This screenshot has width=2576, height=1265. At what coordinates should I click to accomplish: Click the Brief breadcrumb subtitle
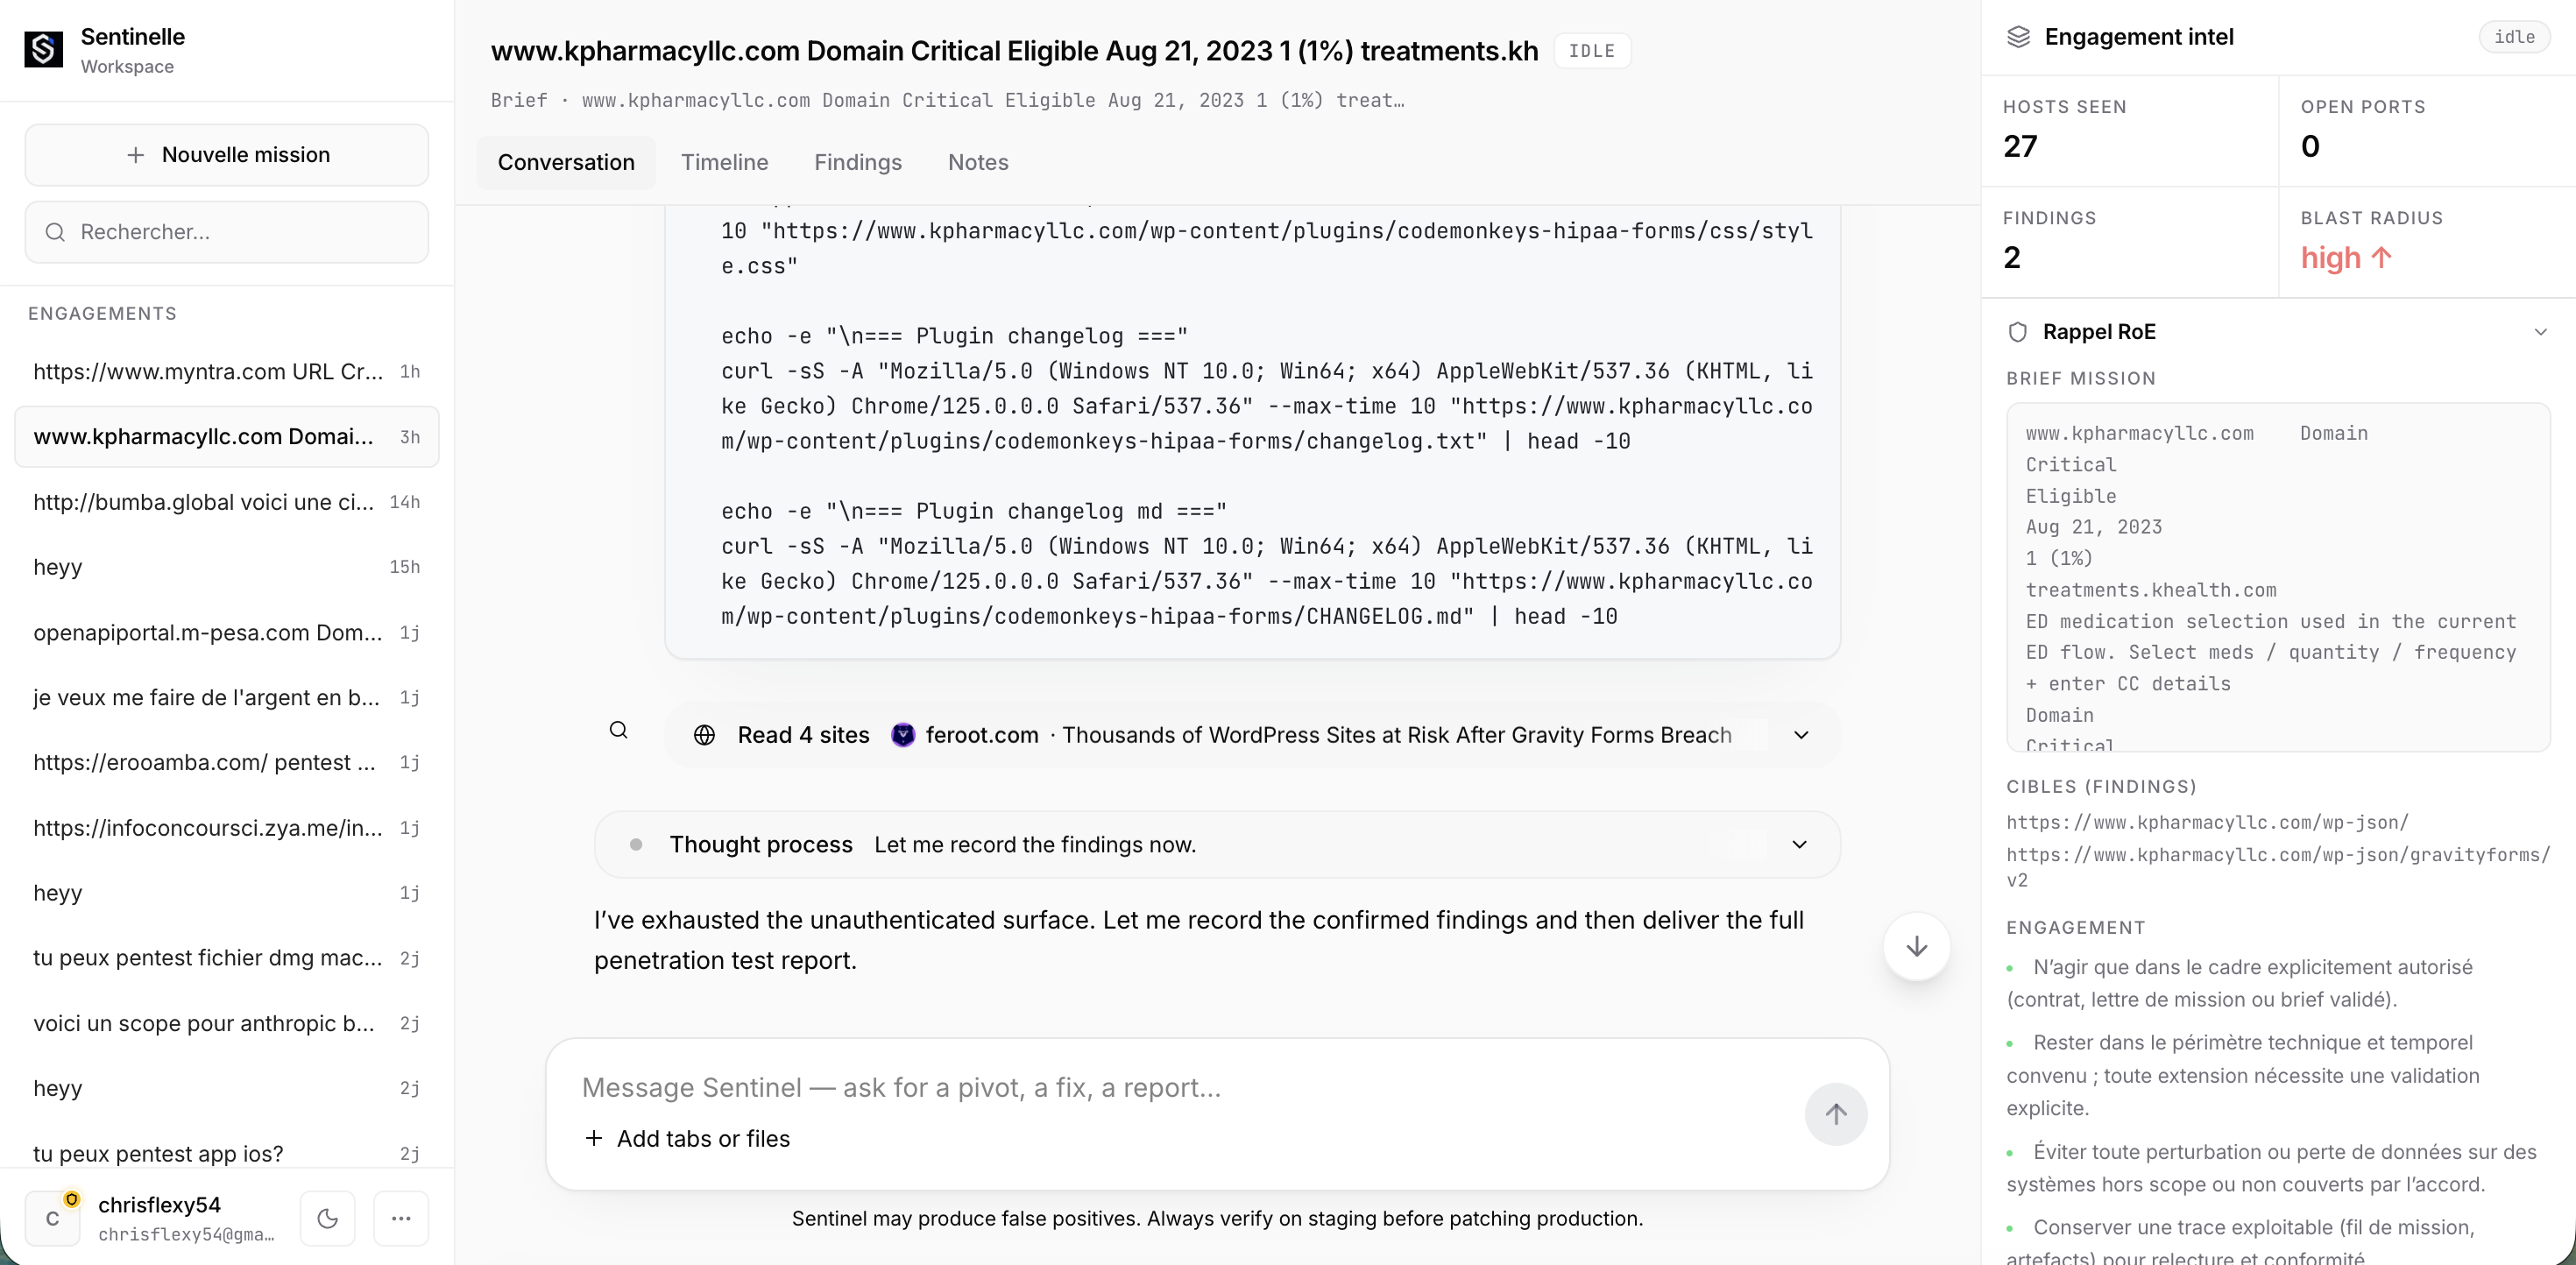click(947, 101)
